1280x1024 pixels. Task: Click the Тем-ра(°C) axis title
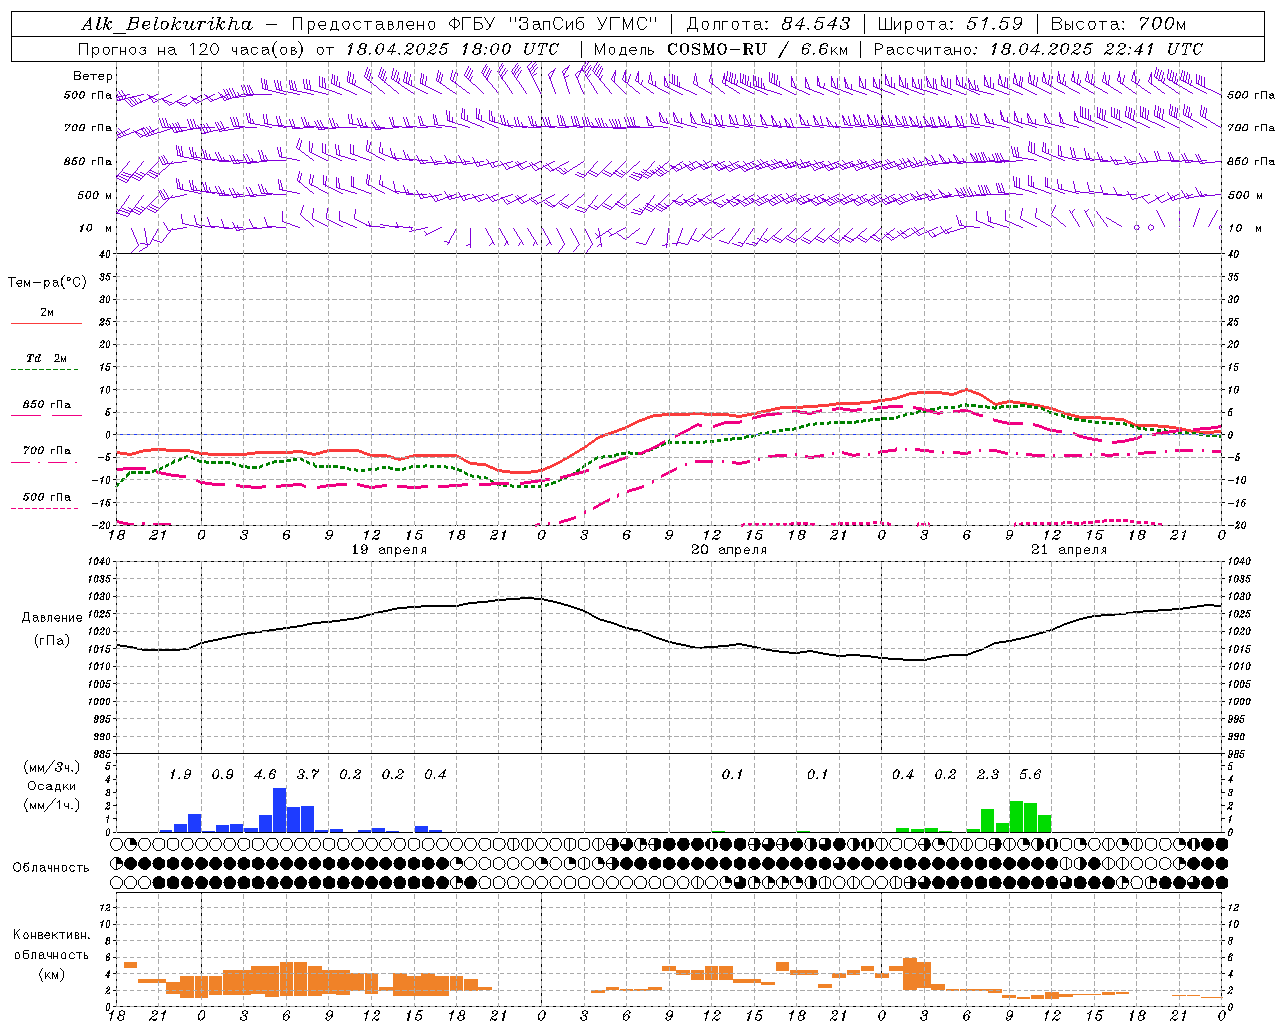pyautogui.click(x=47, y=283)
